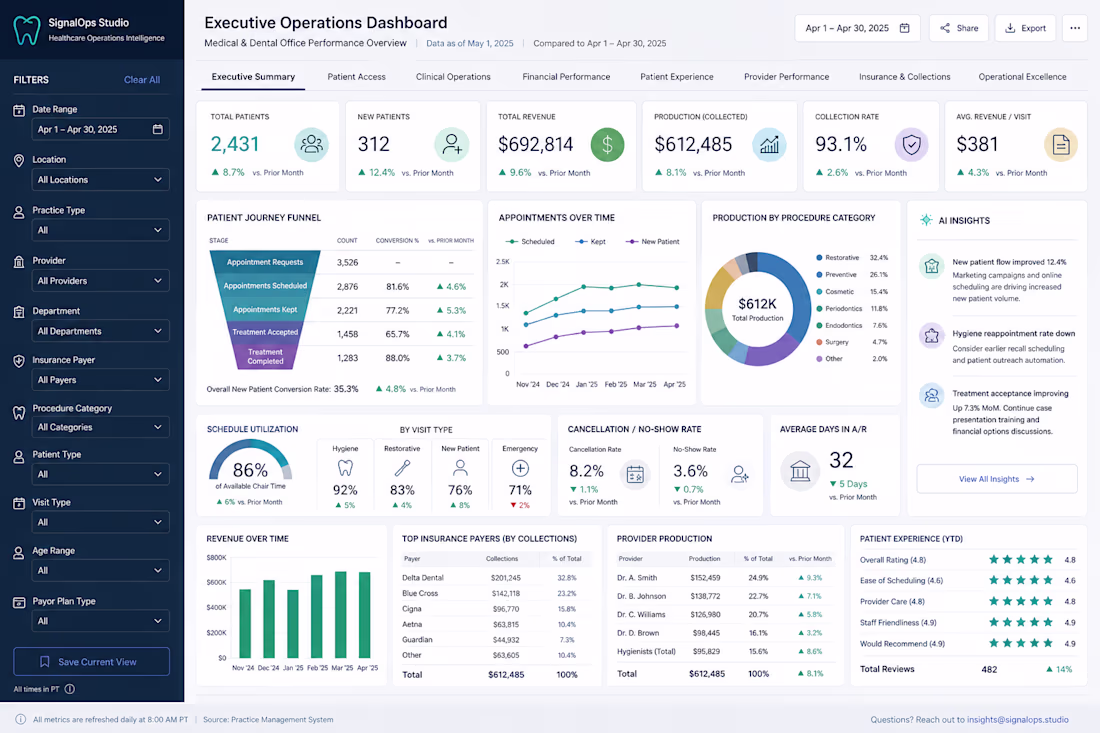This screenshot has height=733, width=1100.
Task: Click the treatment acceptance insight icon
Action: 932,396
